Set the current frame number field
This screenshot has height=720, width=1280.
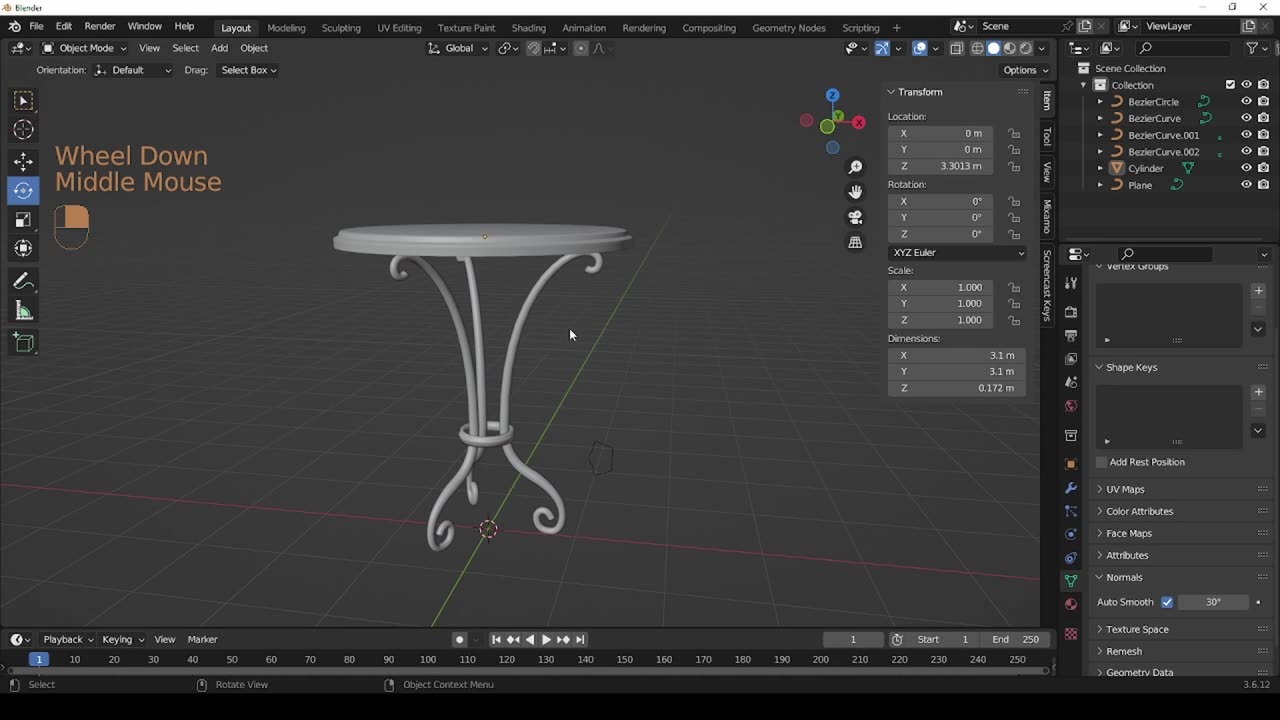(853, 640)
